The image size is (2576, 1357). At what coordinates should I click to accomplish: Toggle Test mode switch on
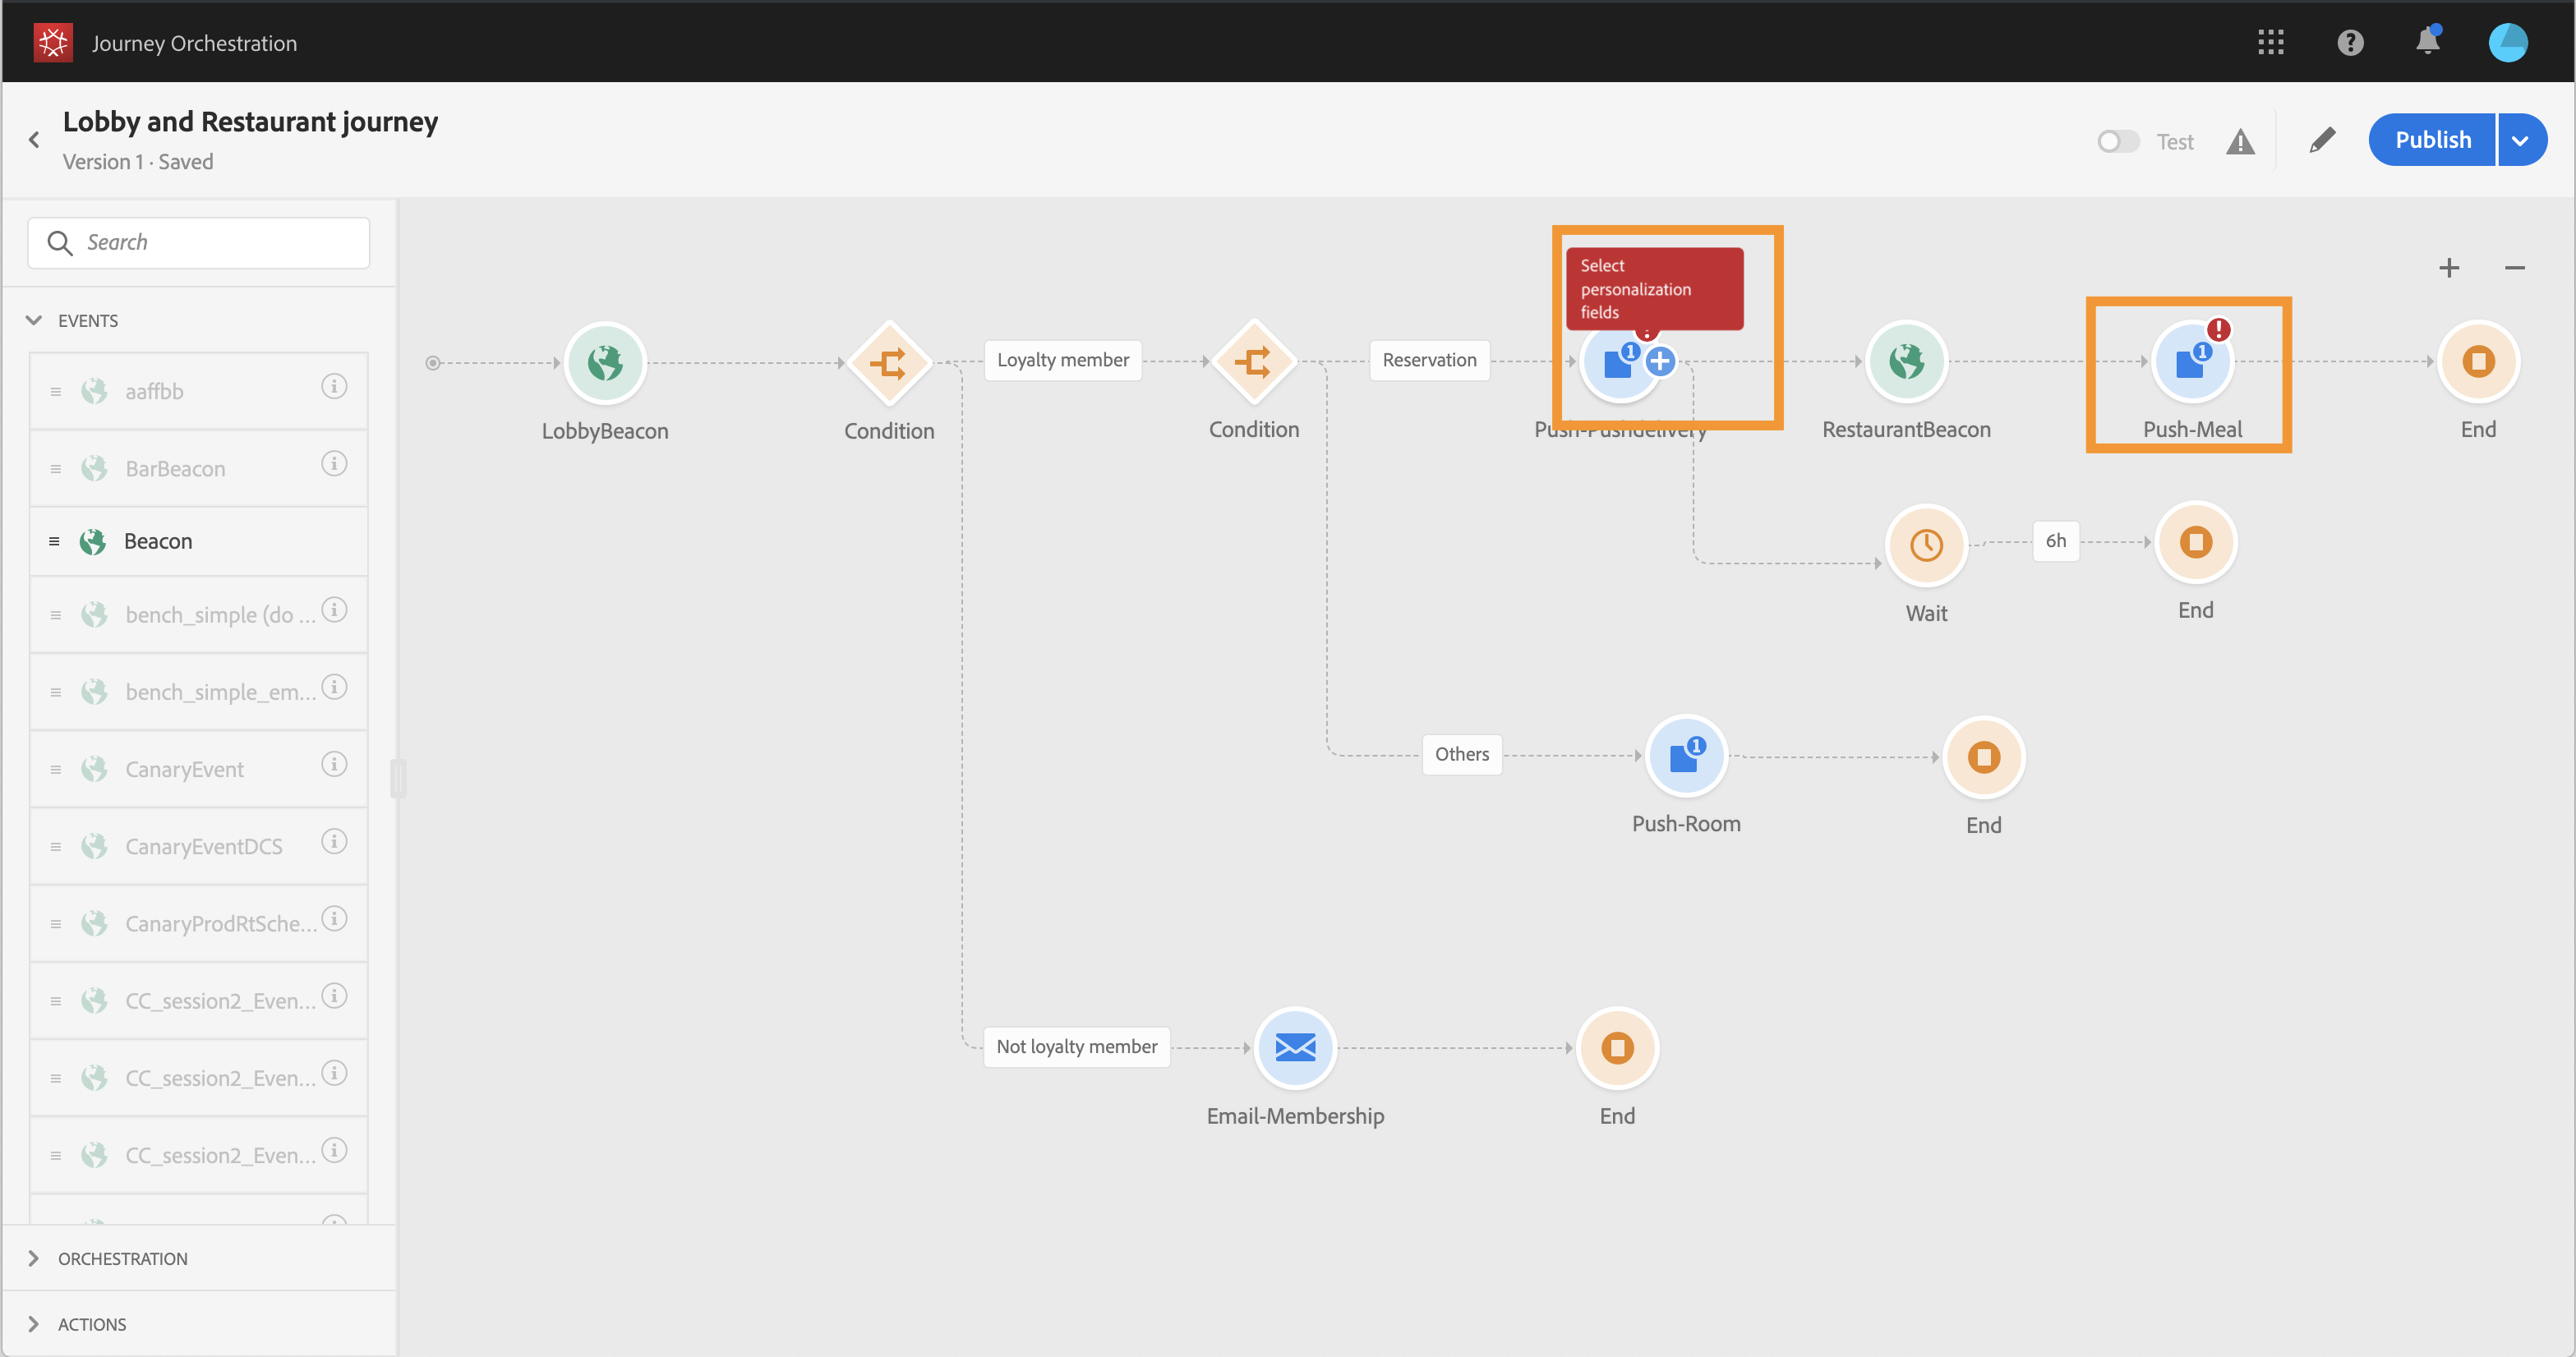coord(2117,142)
